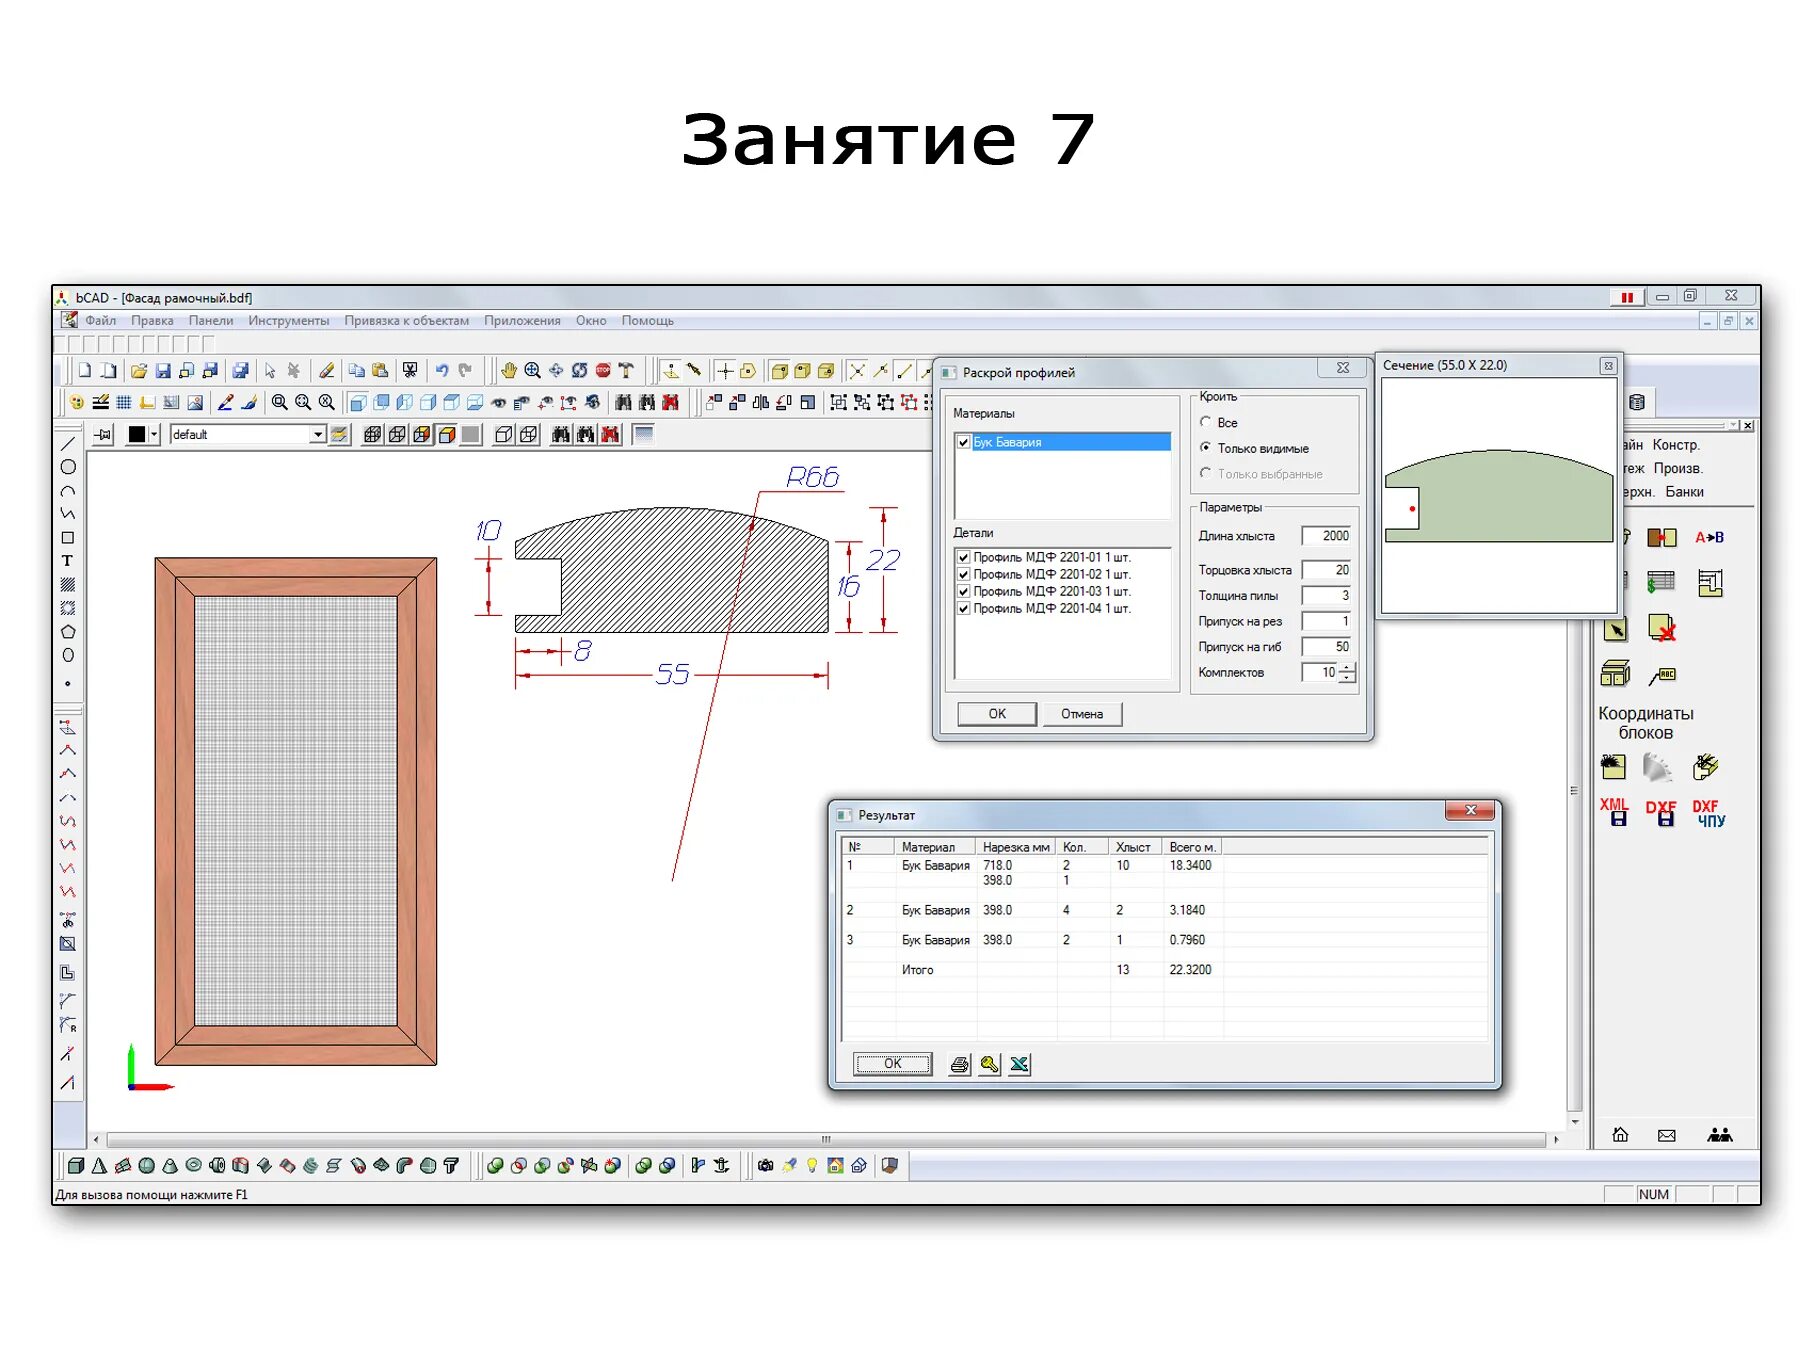1814x1361 pixels.
Task: Select the line drawing tool in left toolbar
Action: 68,444
